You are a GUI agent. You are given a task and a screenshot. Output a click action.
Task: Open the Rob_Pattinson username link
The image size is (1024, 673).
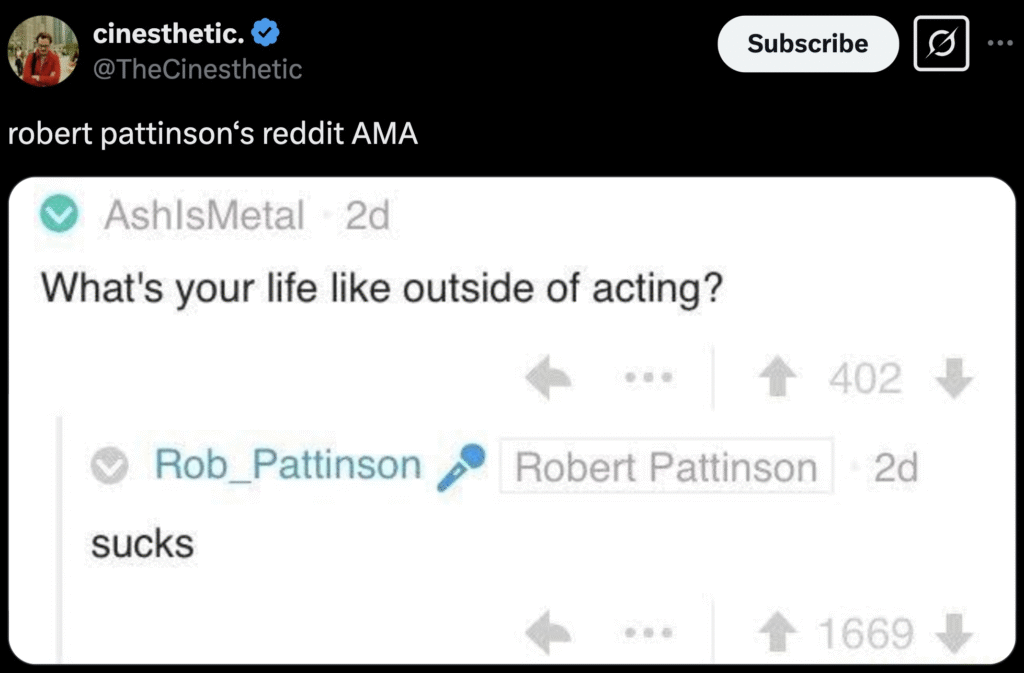[x=288, y=465]
